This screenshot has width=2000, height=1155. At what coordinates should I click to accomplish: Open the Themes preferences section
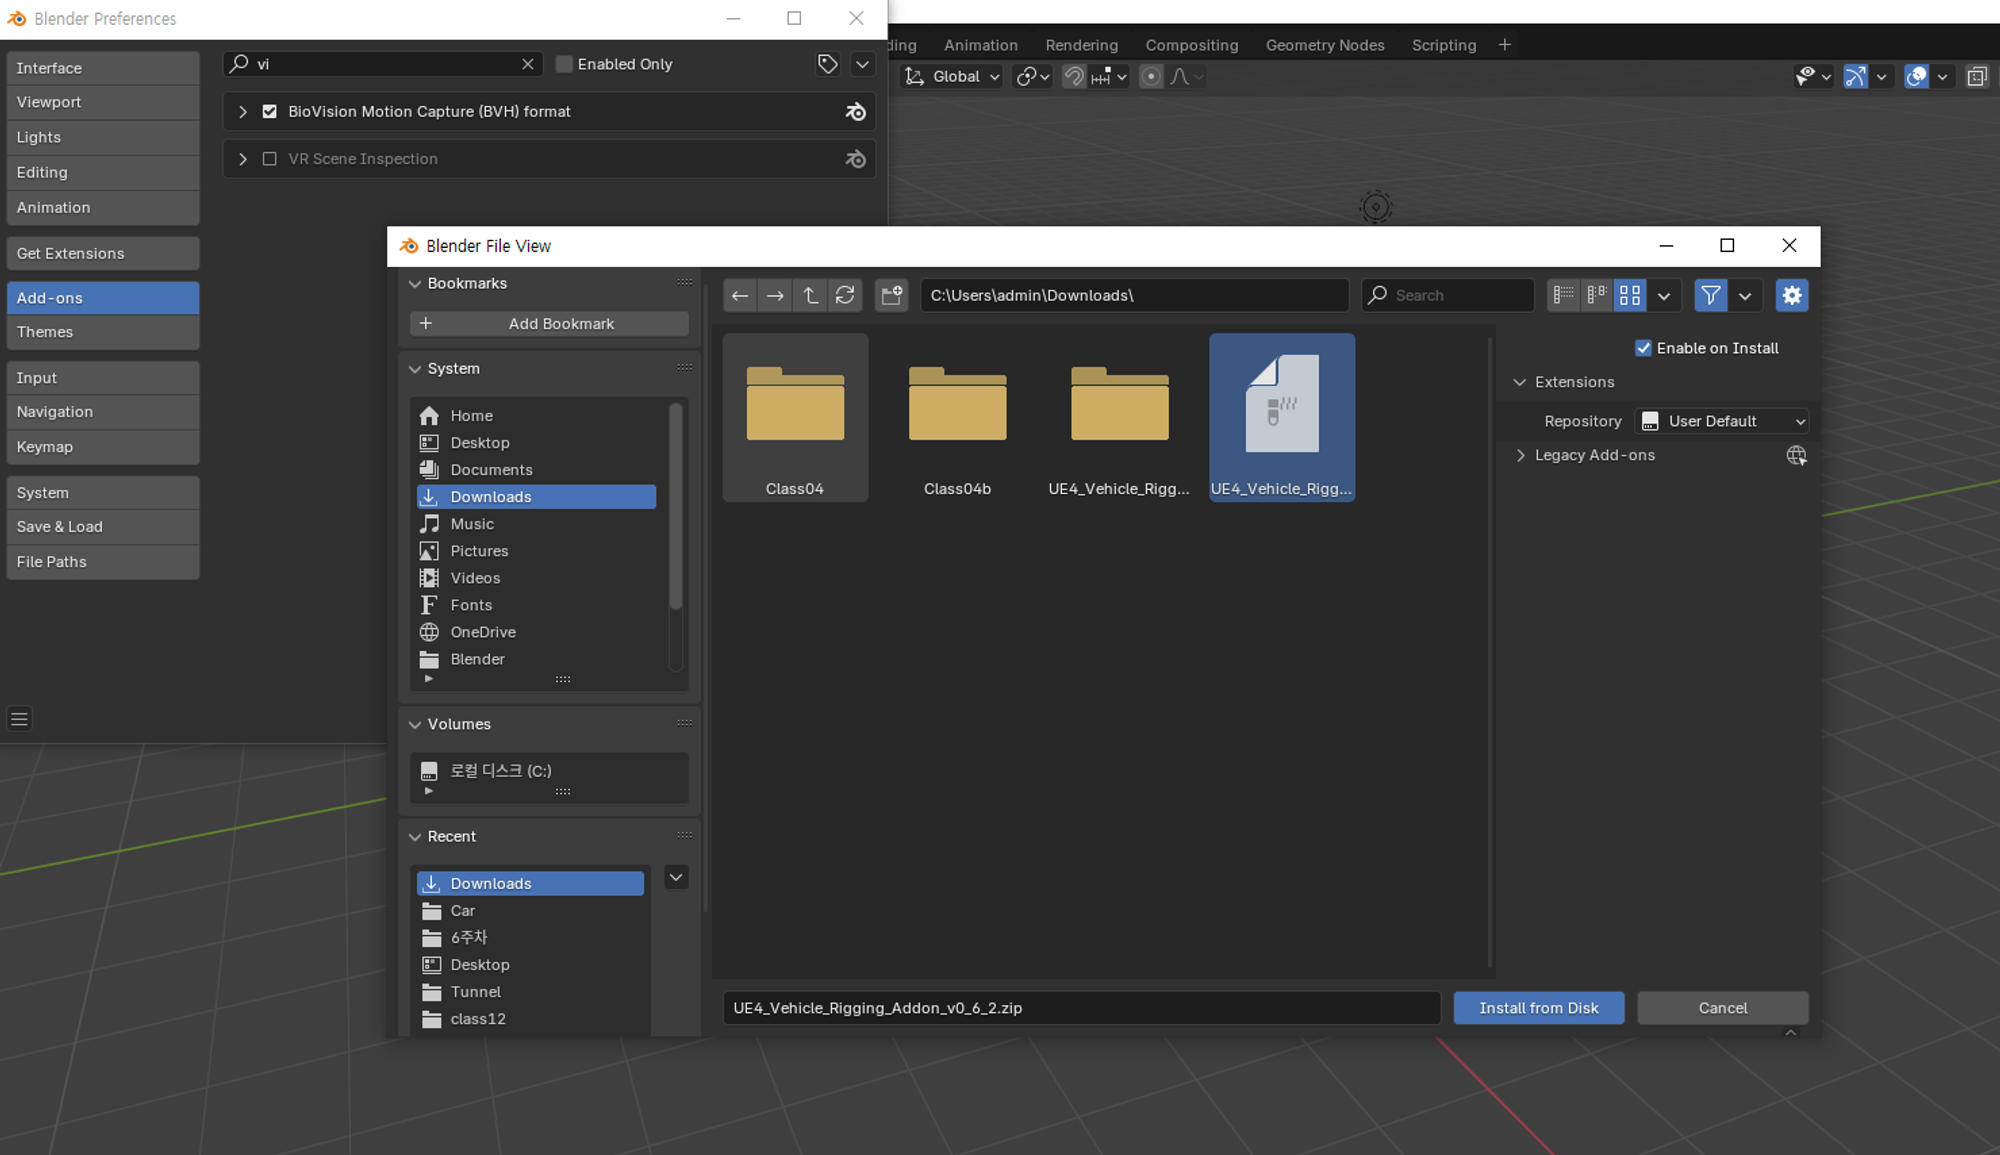click(103, 332)
